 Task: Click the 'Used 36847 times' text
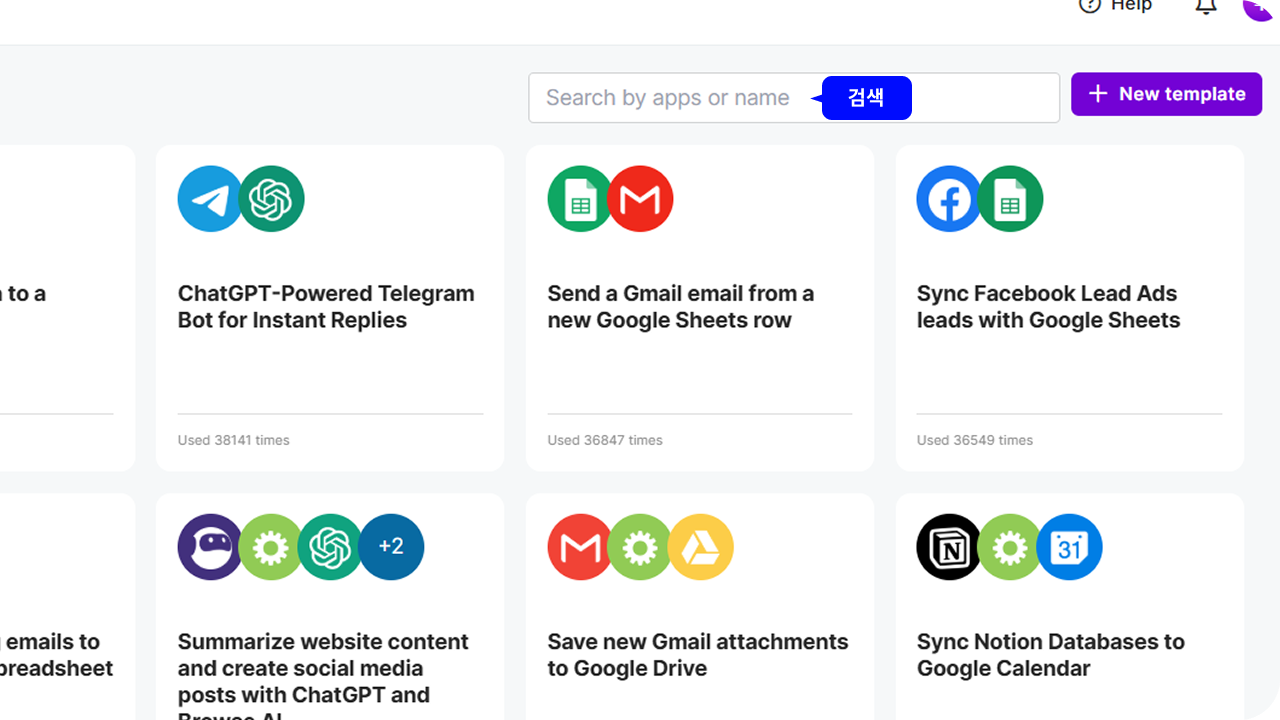[605, 440]
